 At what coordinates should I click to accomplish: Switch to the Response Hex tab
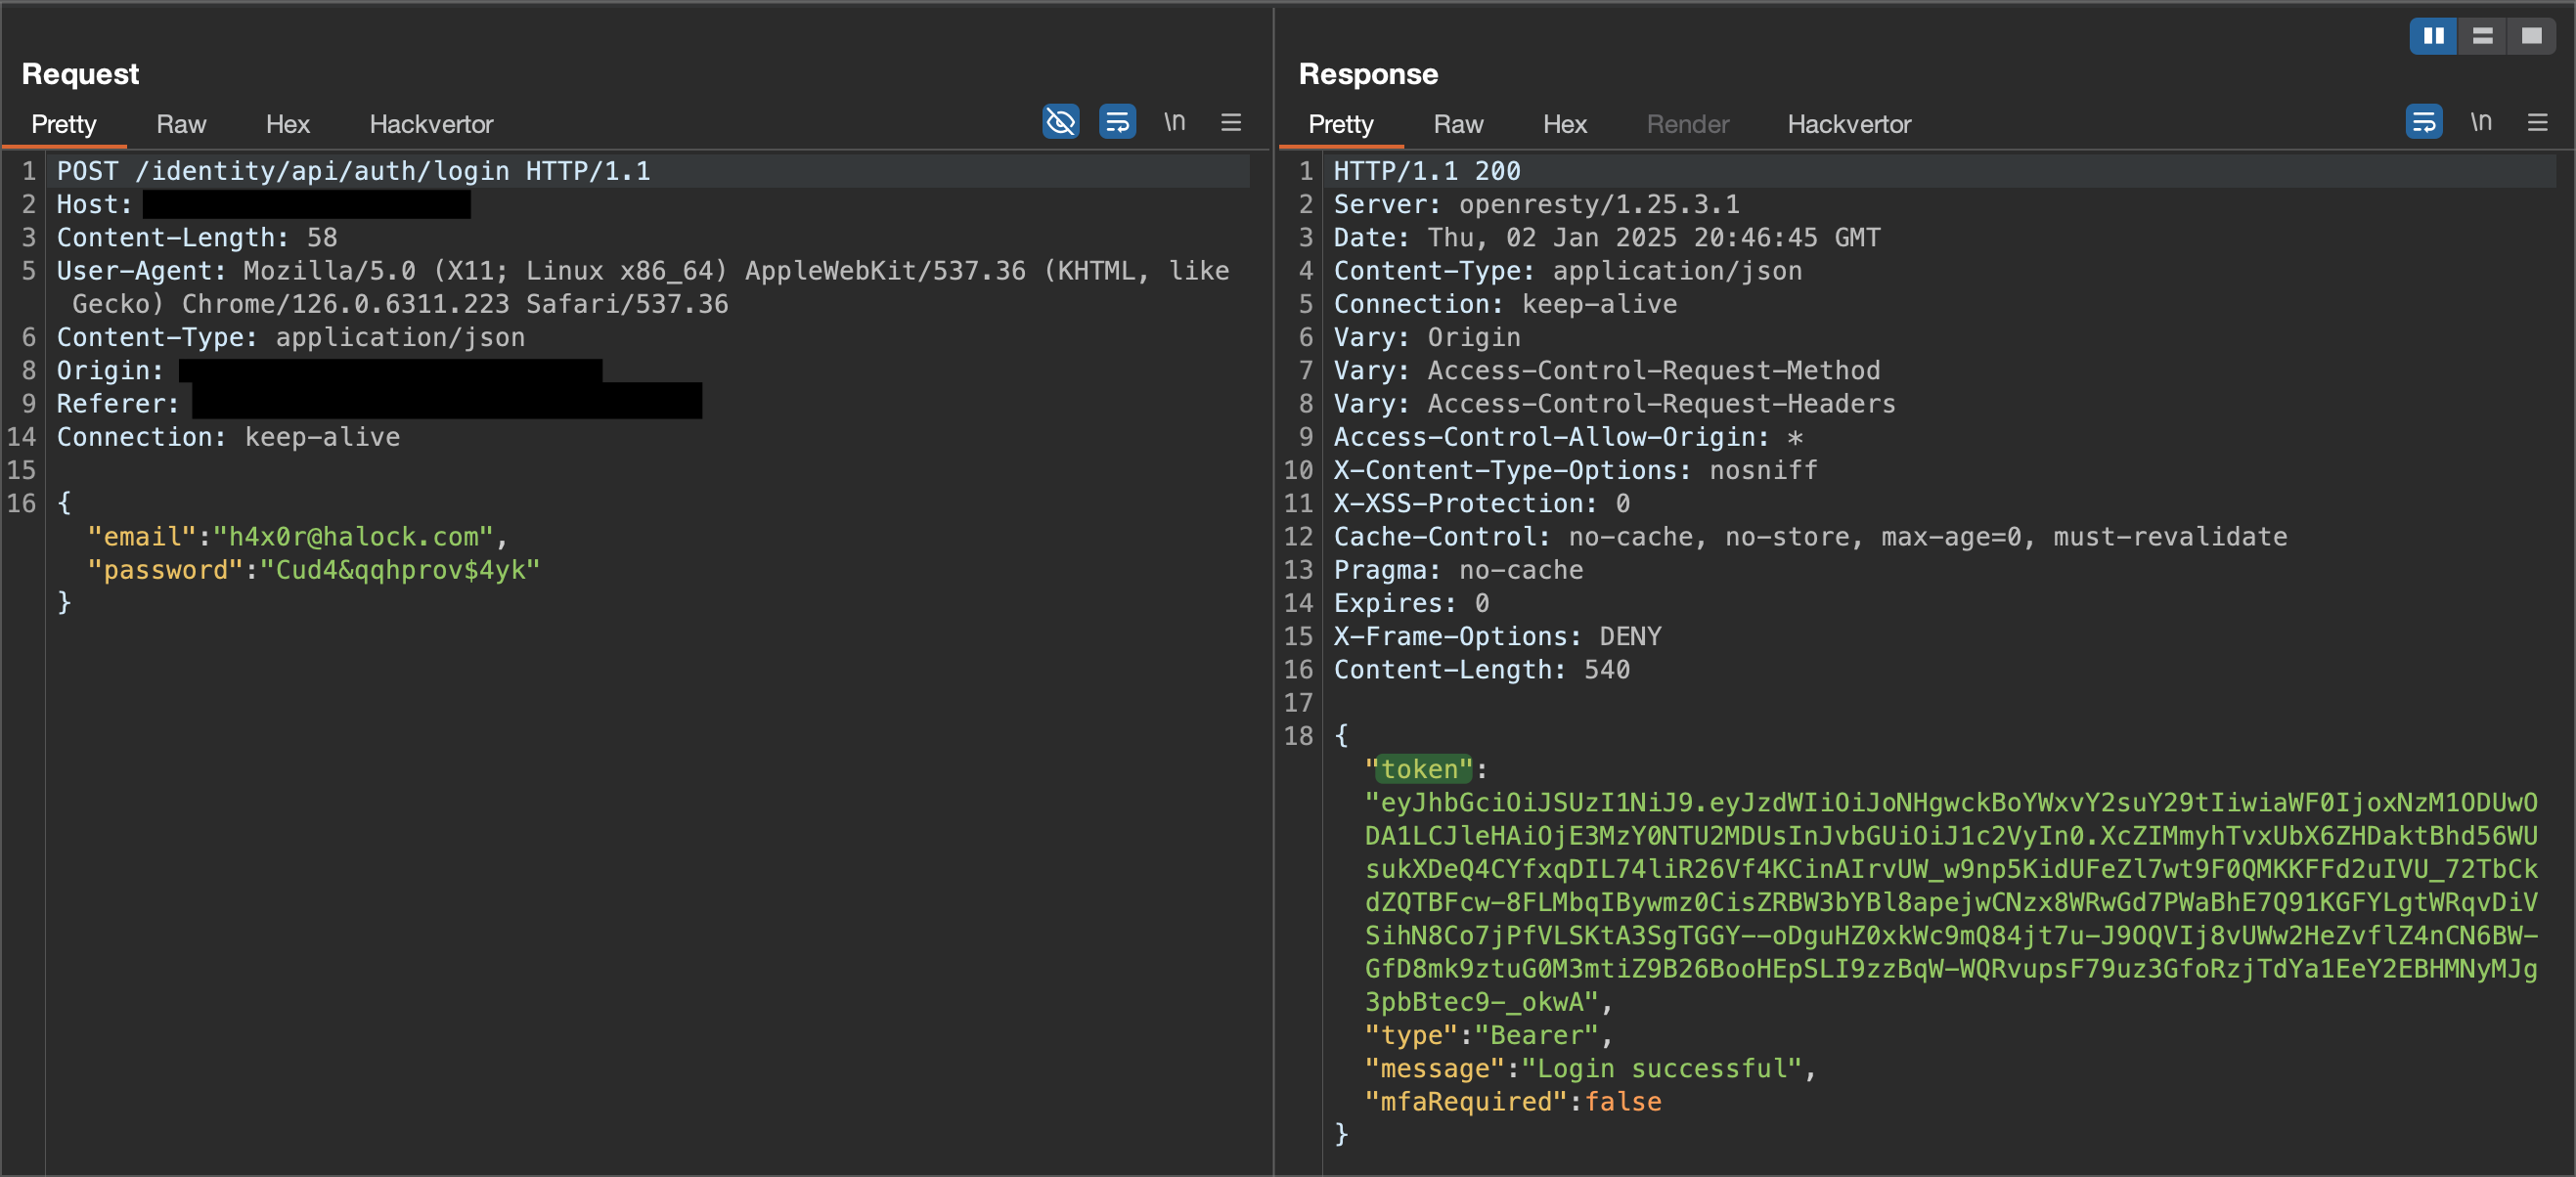[1565, 124]
